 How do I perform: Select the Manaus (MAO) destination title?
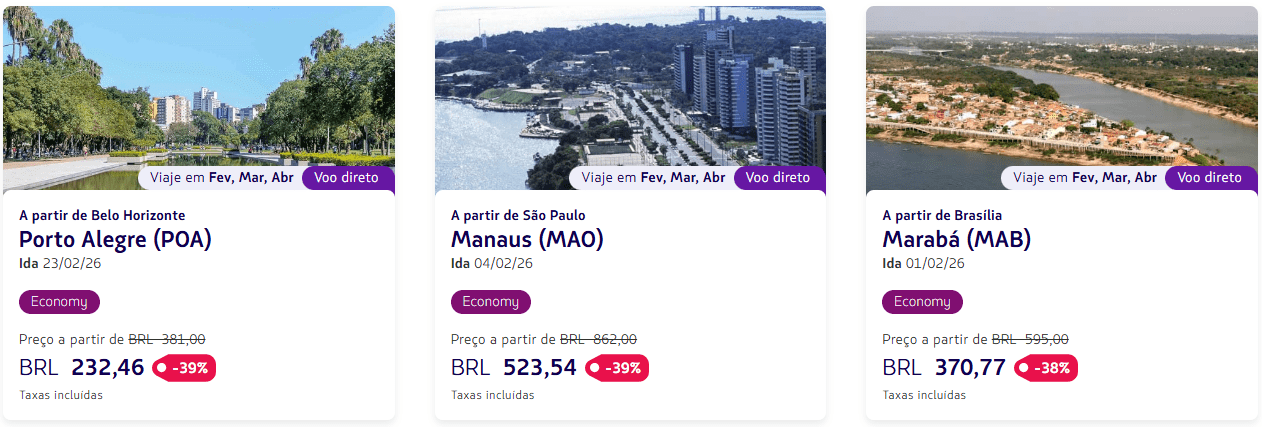click(x=527, y=240)
